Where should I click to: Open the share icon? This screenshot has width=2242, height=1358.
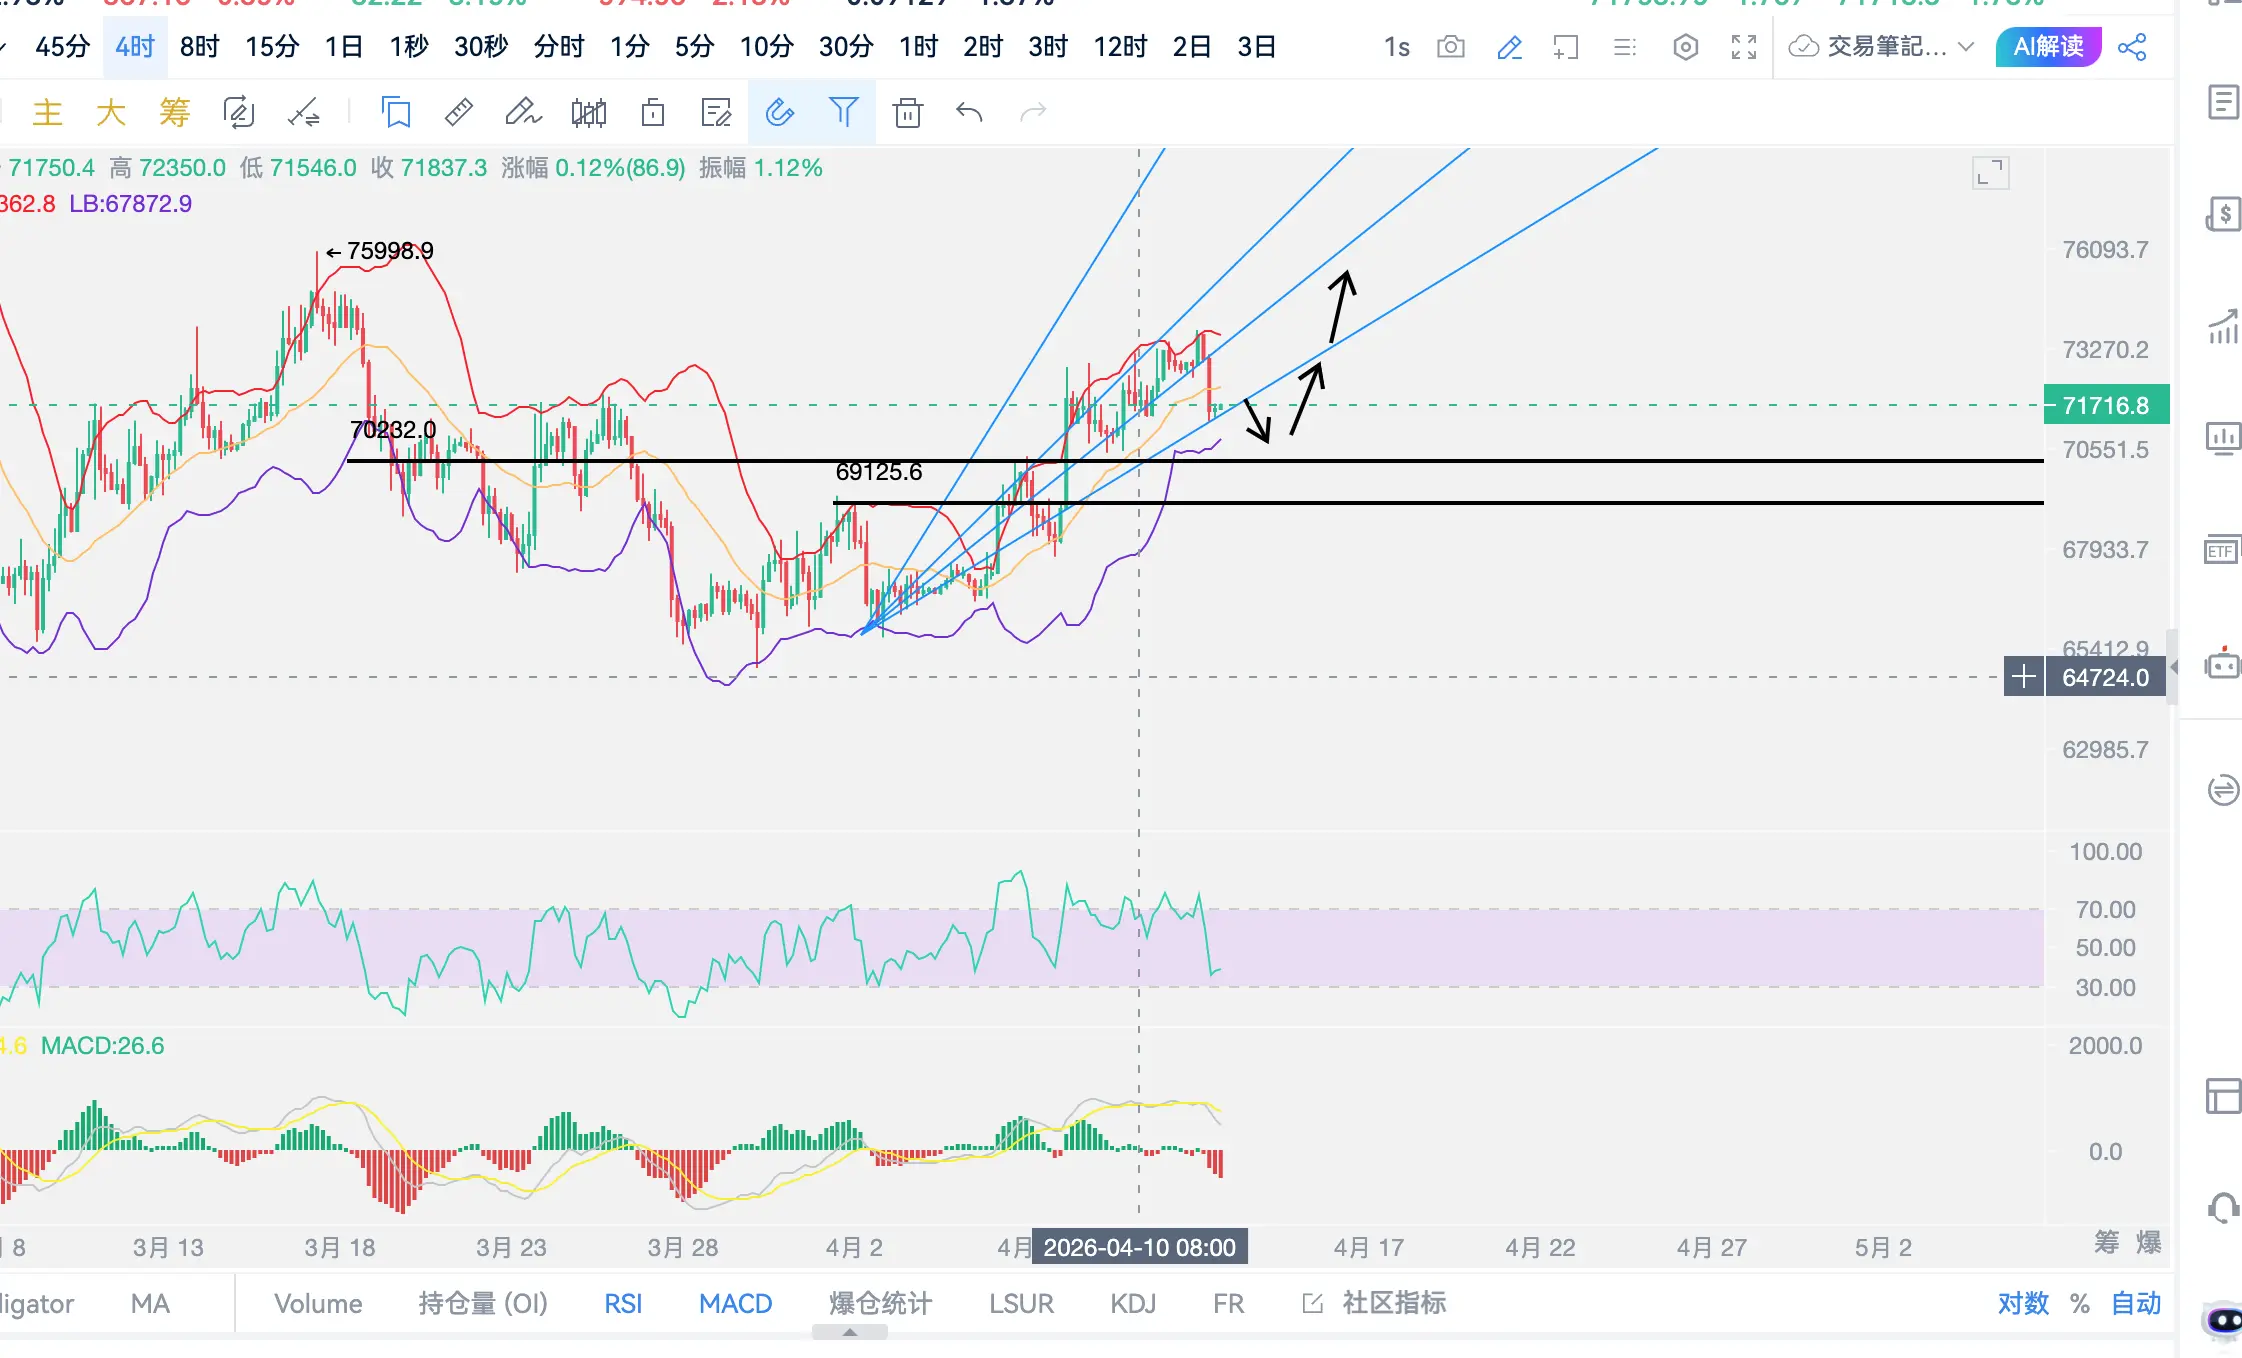pyautogui.click(x=2131, y=47)
